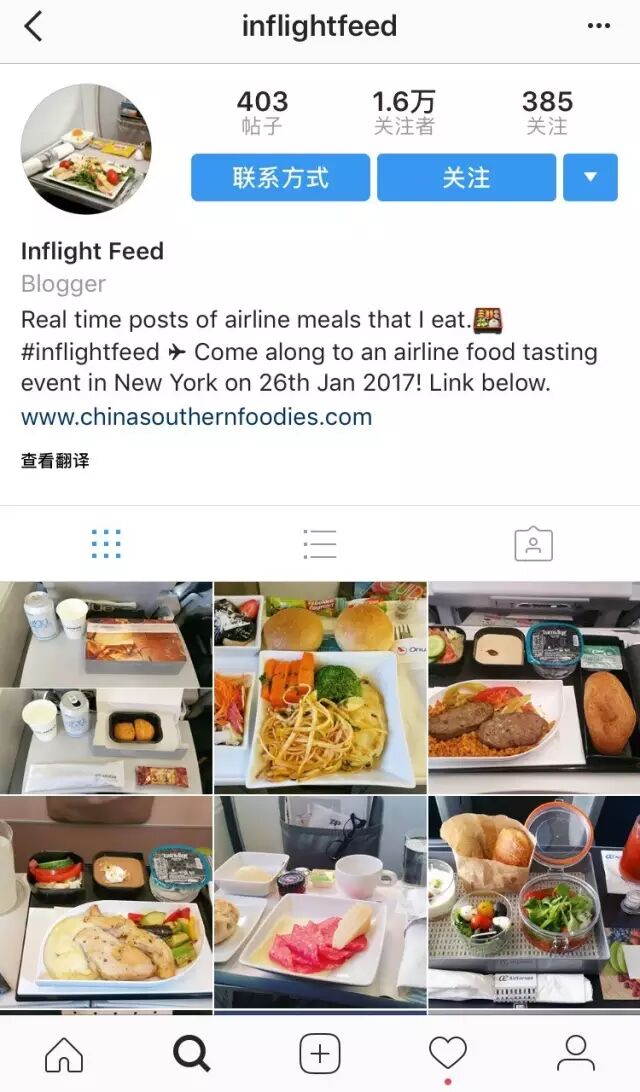Create a new post with plus icon
Image resolution: width=640 pixels, height=1092 pixels.
[x=320, y=1054]
